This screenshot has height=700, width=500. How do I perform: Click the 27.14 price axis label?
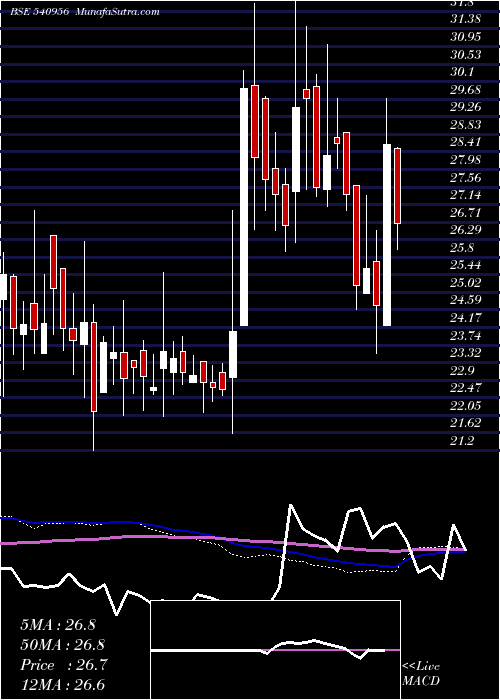tap(466, 195)
